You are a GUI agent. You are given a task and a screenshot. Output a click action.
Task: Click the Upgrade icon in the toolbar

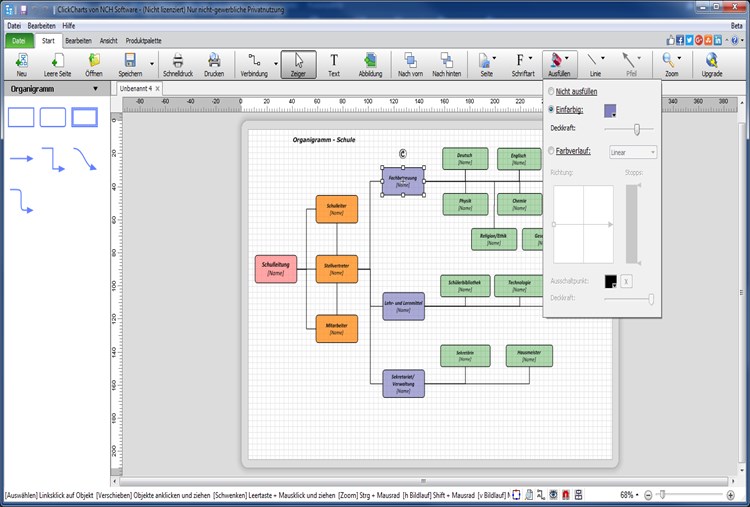[712, 65]
